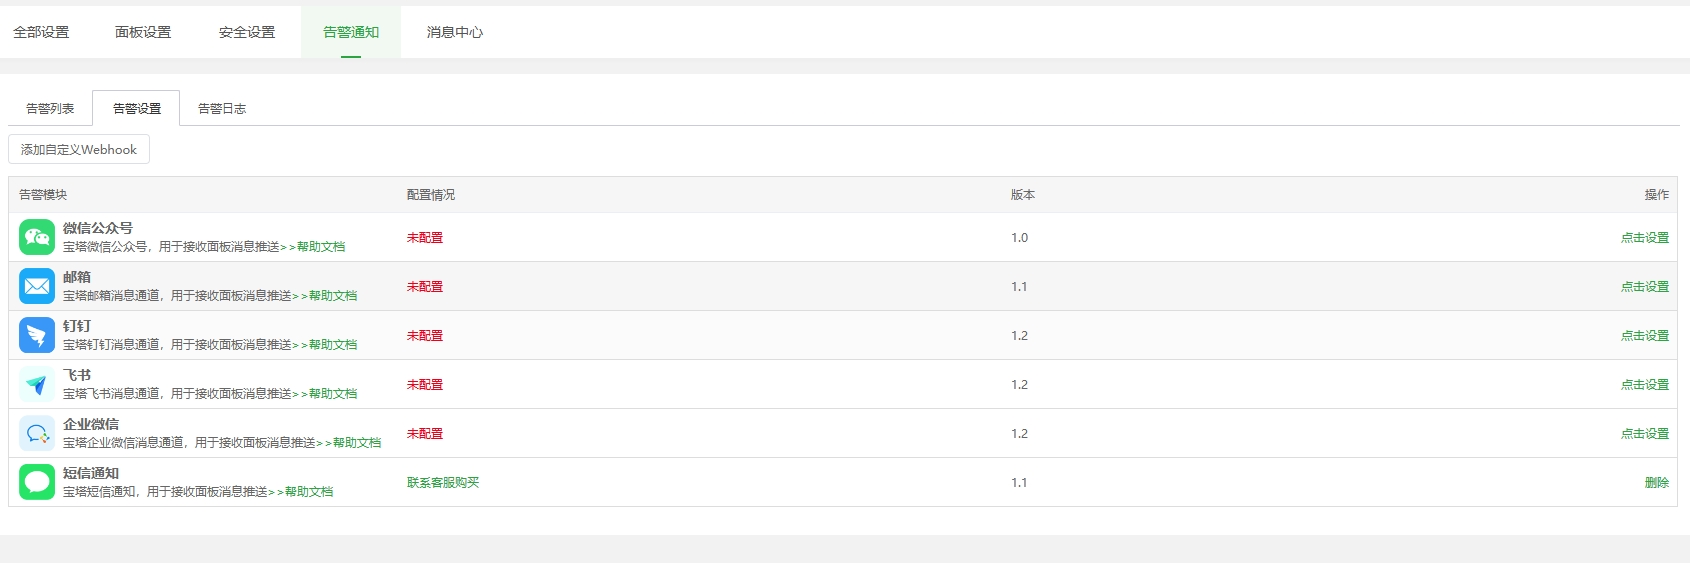Click the 添加自定义Webhook button
This screenshot has height=563, width=1690.
pyautogui.click(x=79, y=149)
